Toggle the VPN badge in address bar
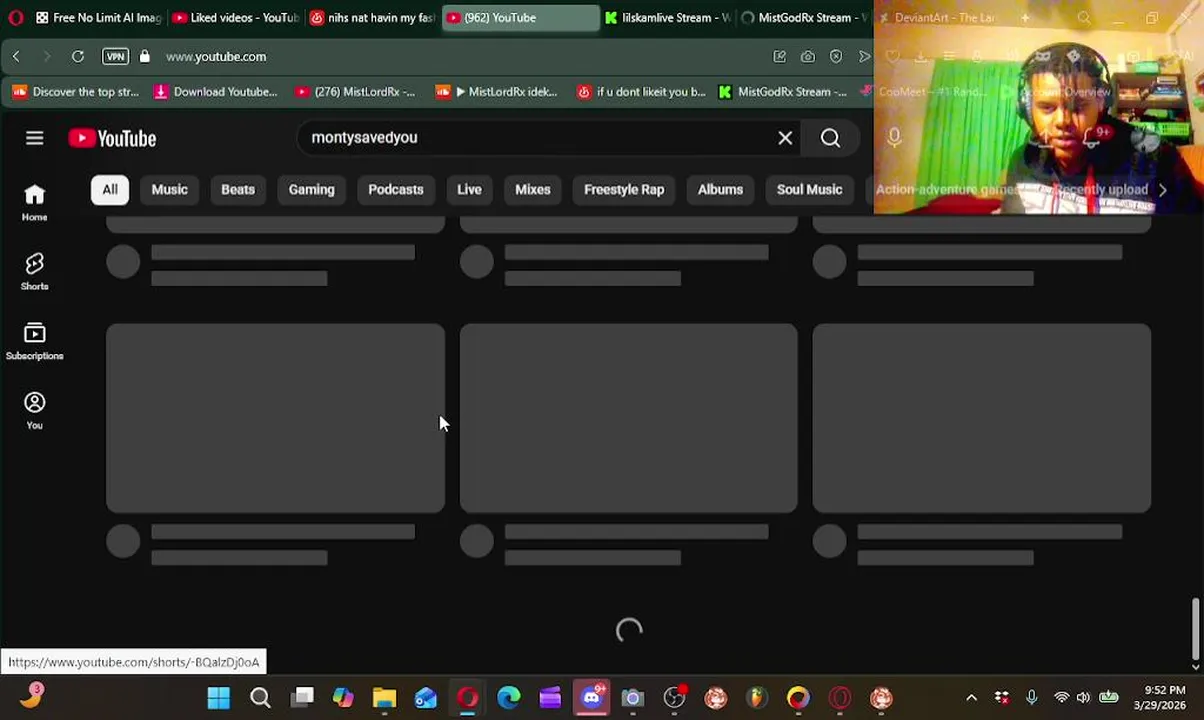This screenshot has height=720, width=1204. click(115, 56)
